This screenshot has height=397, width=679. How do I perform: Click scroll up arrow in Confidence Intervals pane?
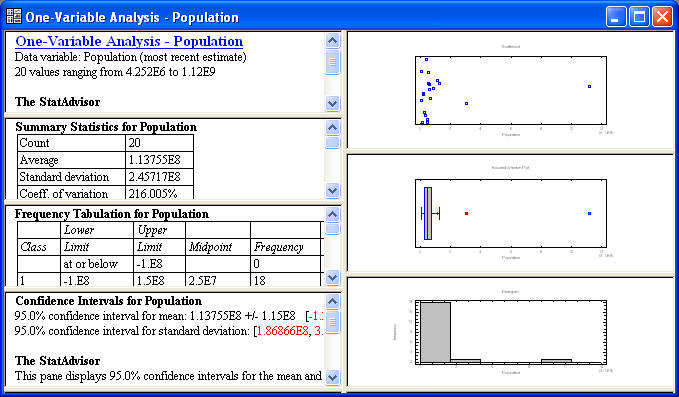(332, 301)
